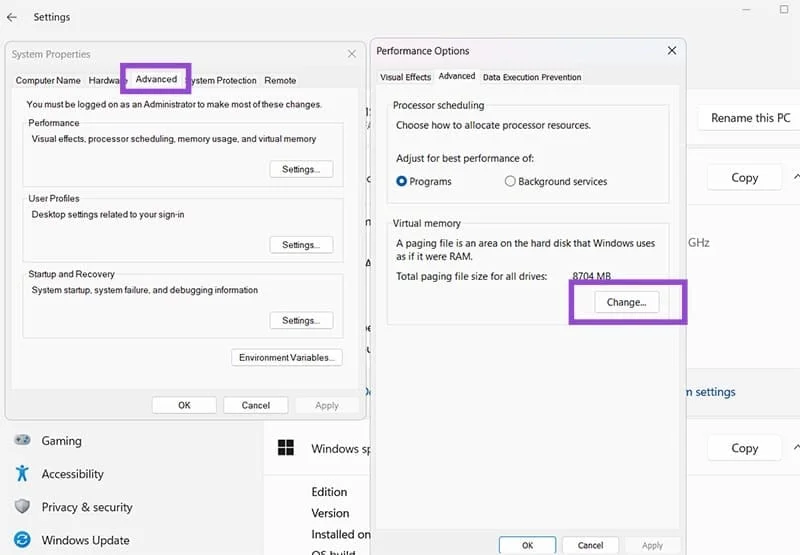
Task: Open the Data Execution Prevention tab
Action: pyautogui.click(x=531, y=77)
